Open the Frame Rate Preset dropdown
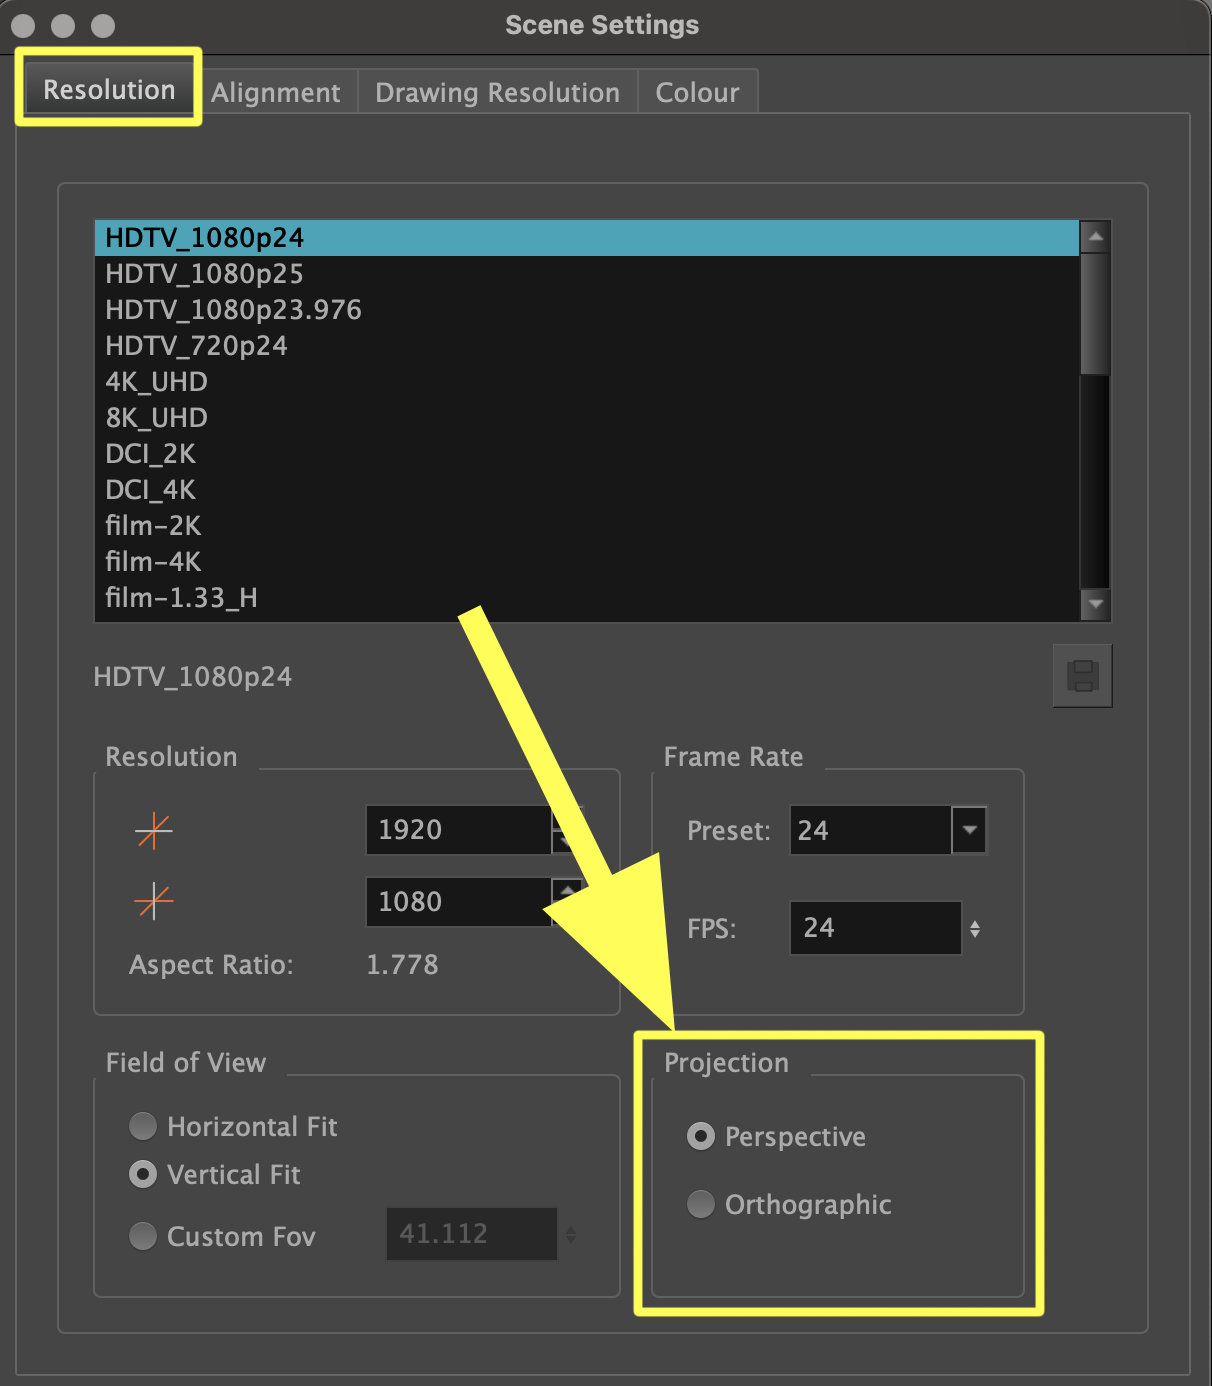1212x1386 pixels. (968, 830)
